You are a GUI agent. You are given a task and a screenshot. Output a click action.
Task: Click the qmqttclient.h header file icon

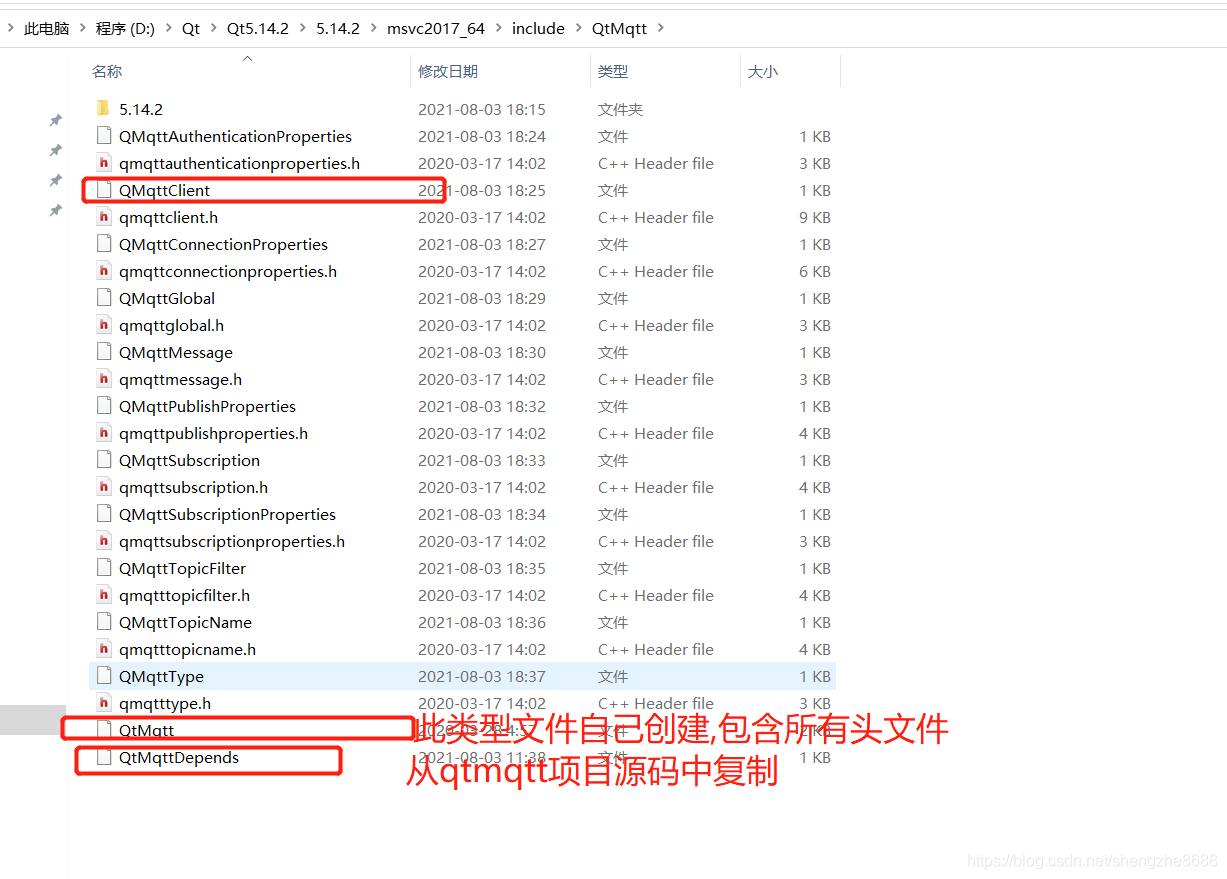point(104,217)
